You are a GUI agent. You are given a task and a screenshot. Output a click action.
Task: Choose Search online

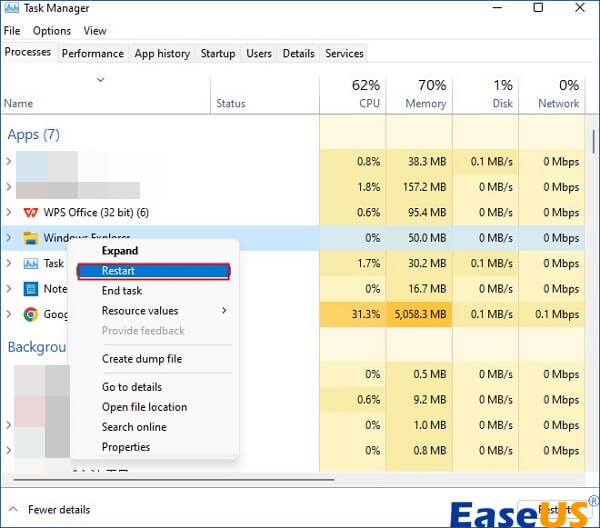coord(154,427)
